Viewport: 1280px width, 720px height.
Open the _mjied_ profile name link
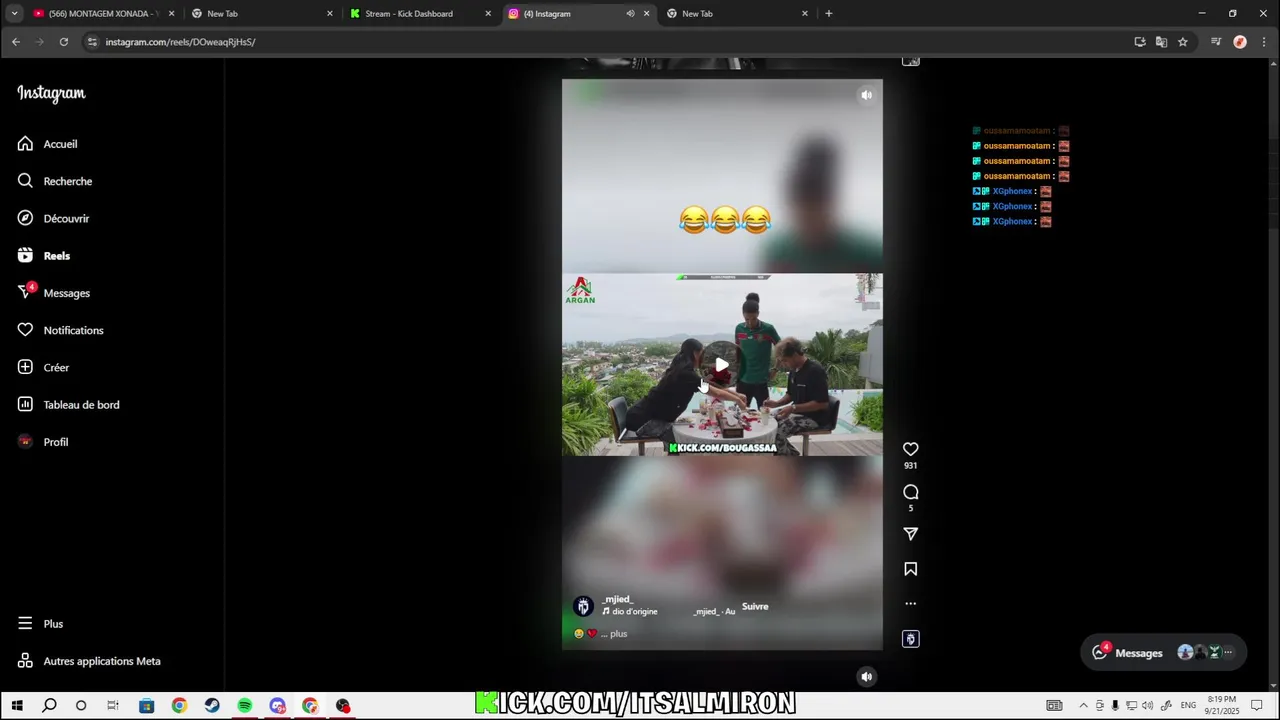point(618,599)
